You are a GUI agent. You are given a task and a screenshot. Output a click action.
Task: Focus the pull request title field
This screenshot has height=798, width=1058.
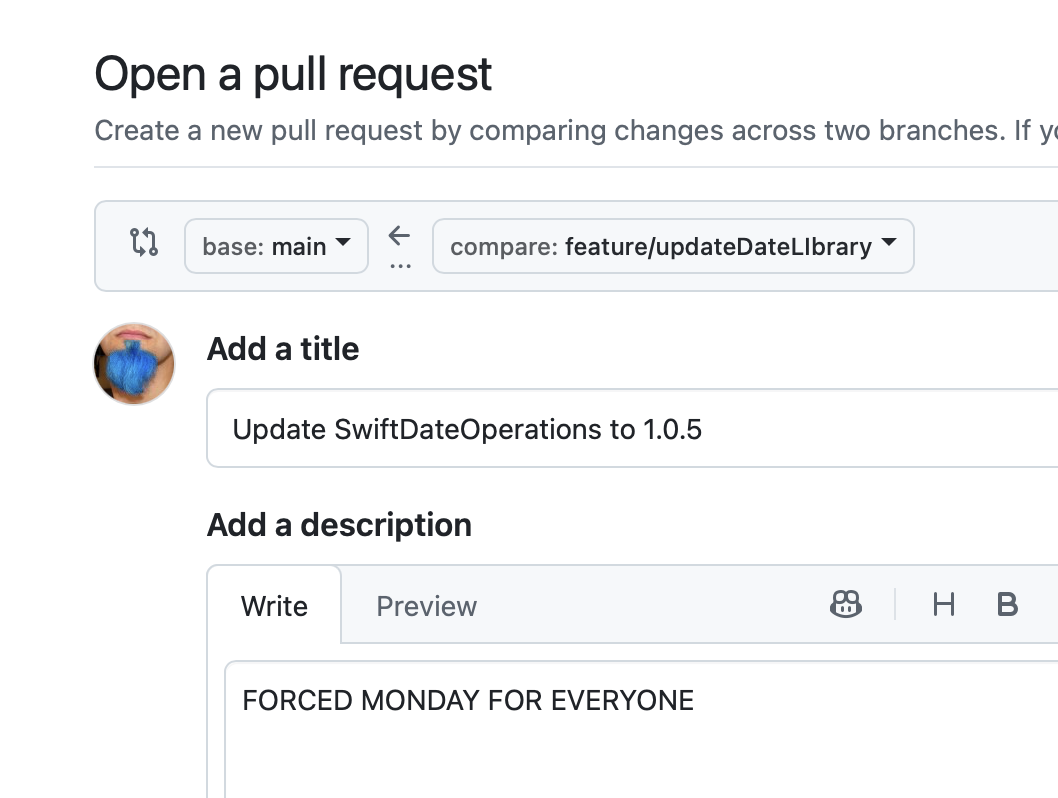tap(630, 429)
